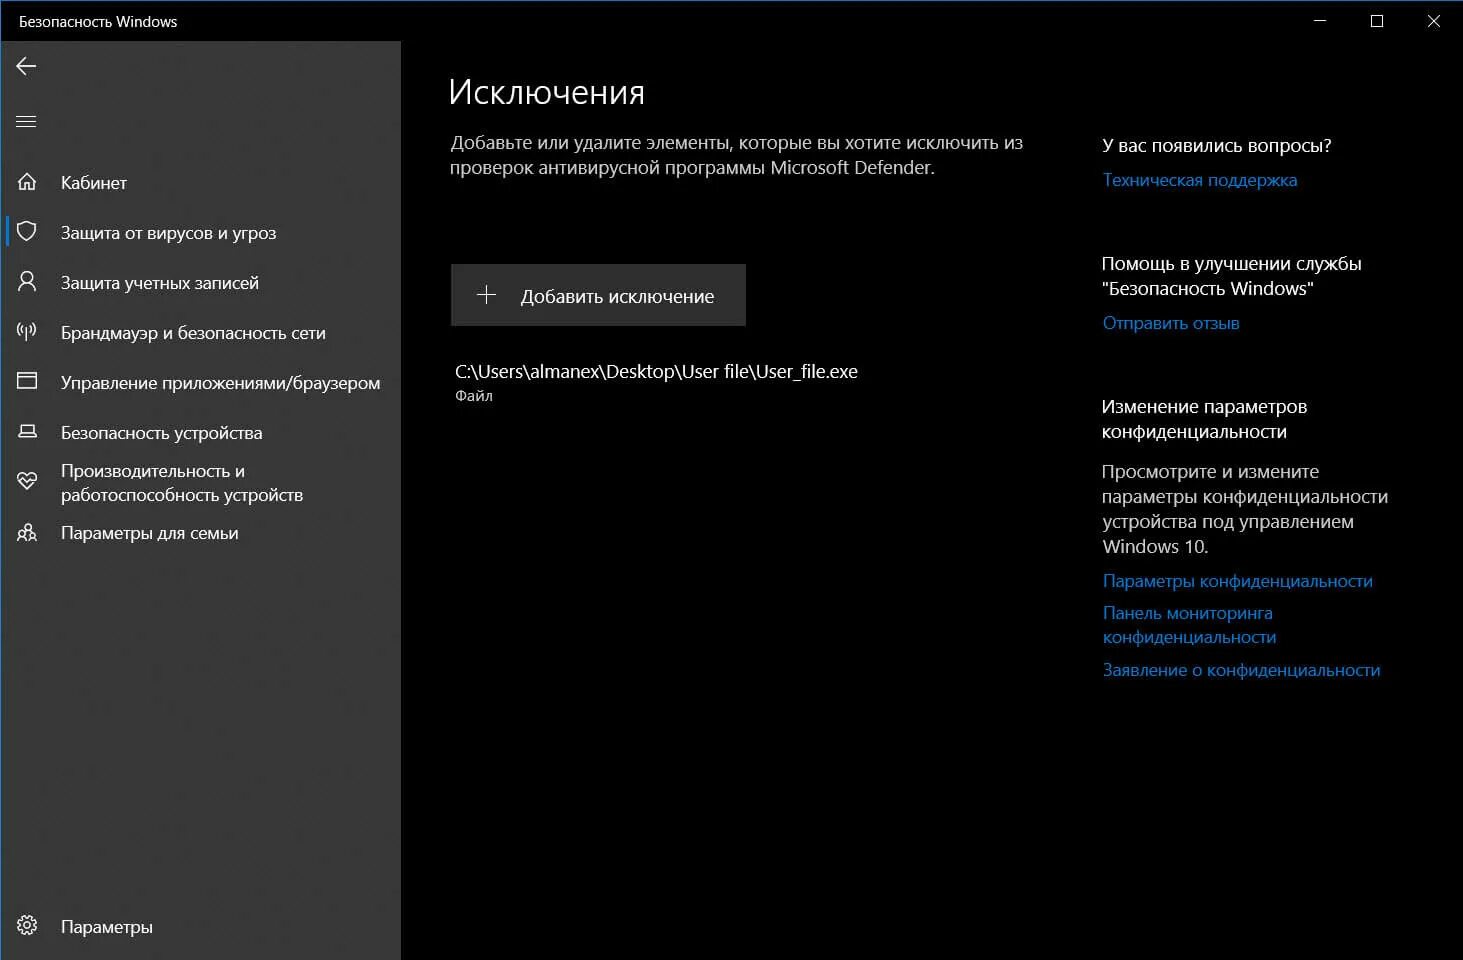This screenshot has height=960, width=1463.
Task: Select Защита от вирусов и угроз menu item
Action: 168,232
